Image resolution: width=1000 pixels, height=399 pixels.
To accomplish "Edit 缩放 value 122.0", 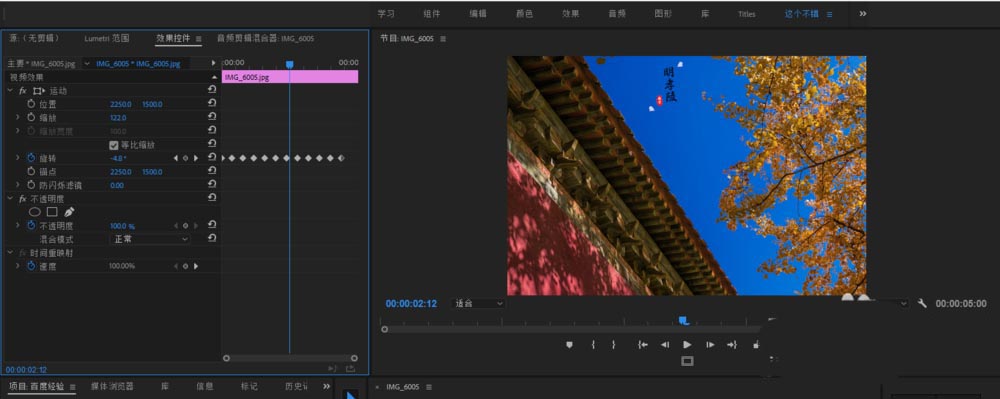I will [x=118, y=118].
